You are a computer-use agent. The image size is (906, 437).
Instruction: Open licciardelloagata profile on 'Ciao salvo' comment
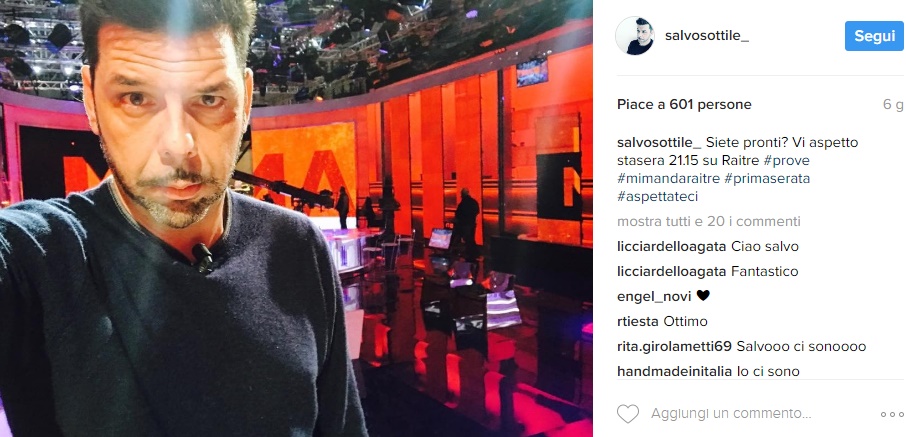671,247
